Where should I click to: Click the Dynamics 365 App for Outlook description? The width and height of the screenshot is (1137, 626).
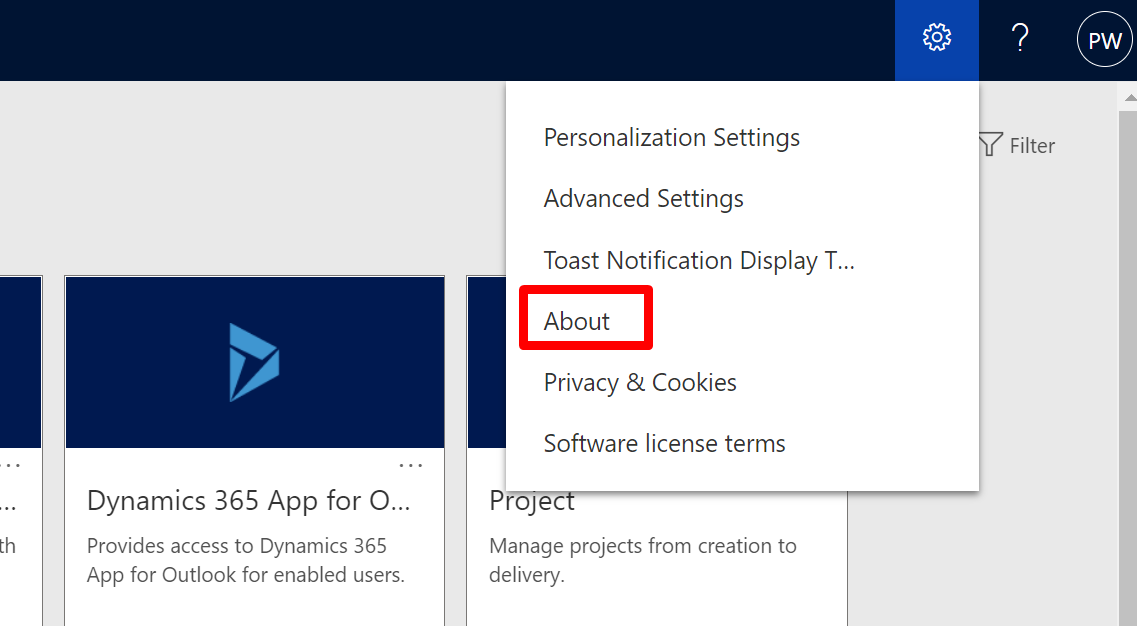click(245, 560)
